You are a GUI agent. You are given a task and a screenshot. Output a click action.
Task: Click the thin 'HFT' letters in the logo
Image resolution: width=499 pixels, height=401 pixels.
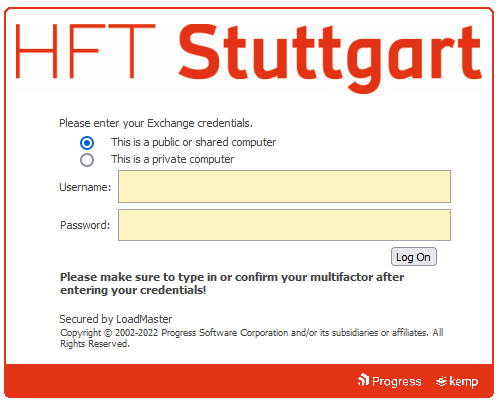tap(85, 51)
